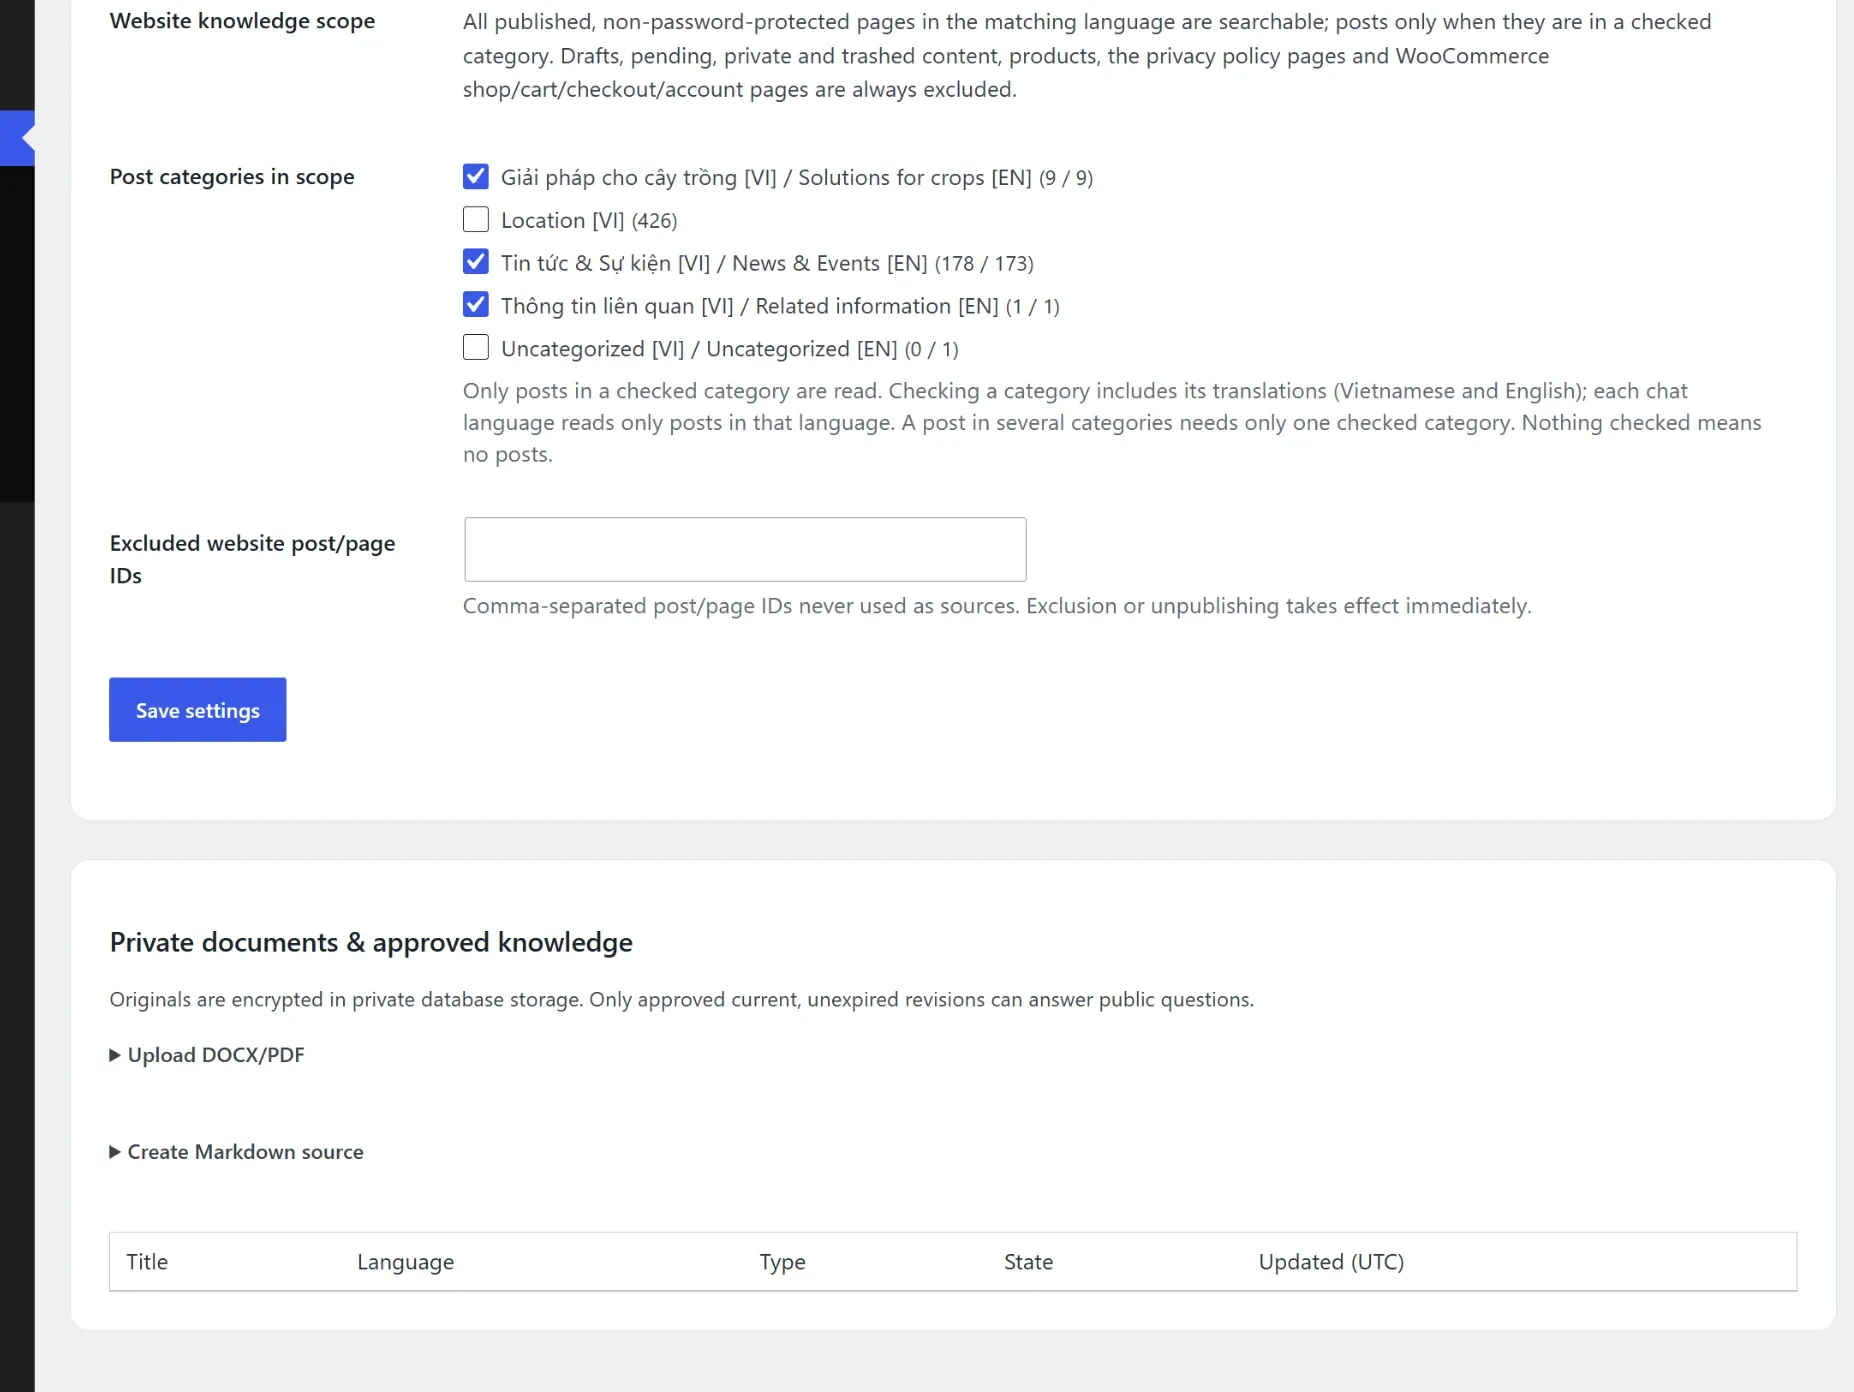
Task: Click the Updated (UTC) column header
Action: pyautogui.click(x=1331, y=1262)
